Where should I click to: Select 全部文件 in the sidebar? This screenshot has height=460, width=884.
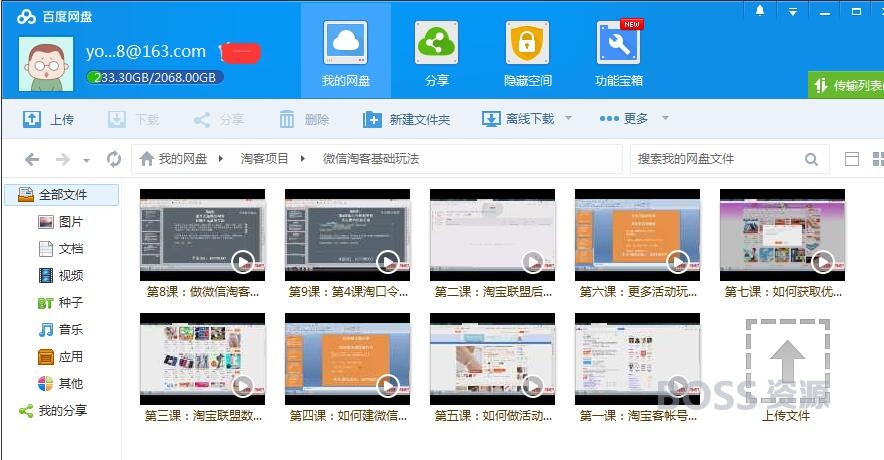point(62,194)
